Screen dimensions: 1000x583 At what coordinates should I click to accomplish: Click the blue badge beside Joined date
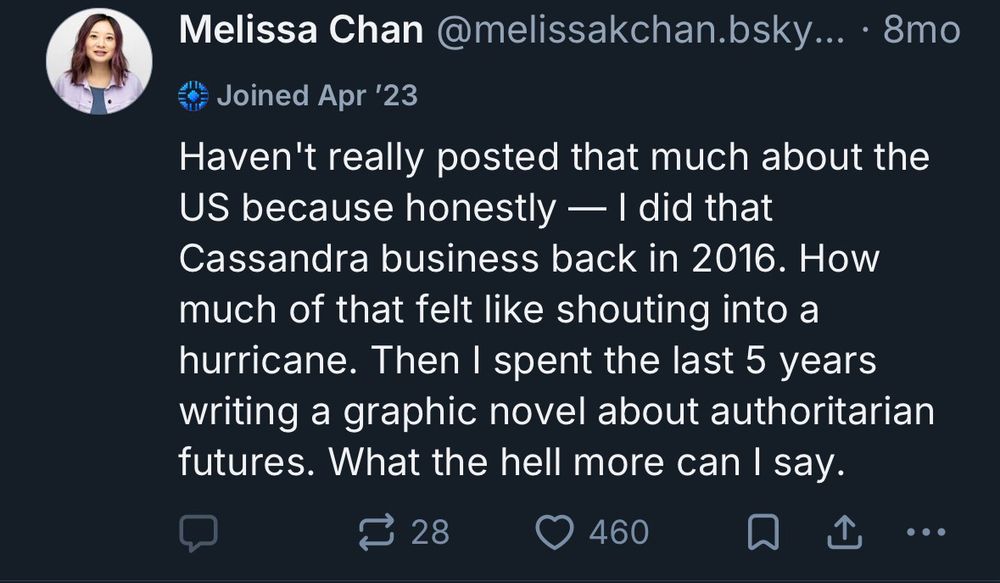pyautogui.click(x=193, y=96)
